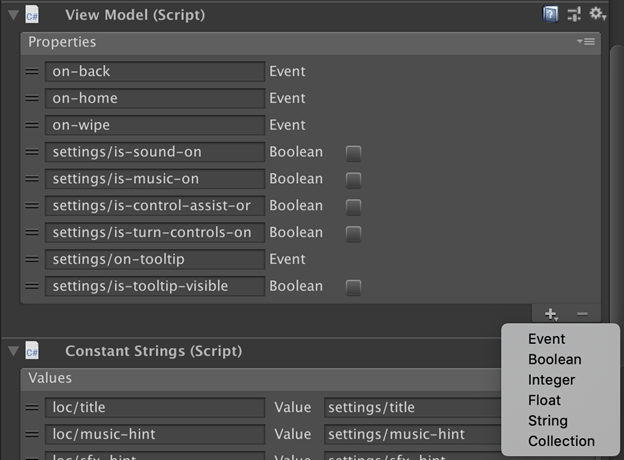Viewport: 624px width, 460px height.
Task: Pick Integer from the popup menu
Action: click(551, 380)
